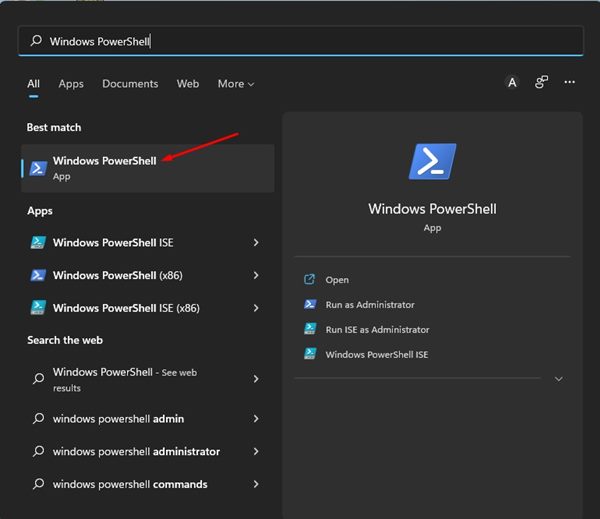Image resolution: width=600 pixels, height=519 pixels.
Task: Switch to the Apps tab
Action: click(x=71, y=83)
